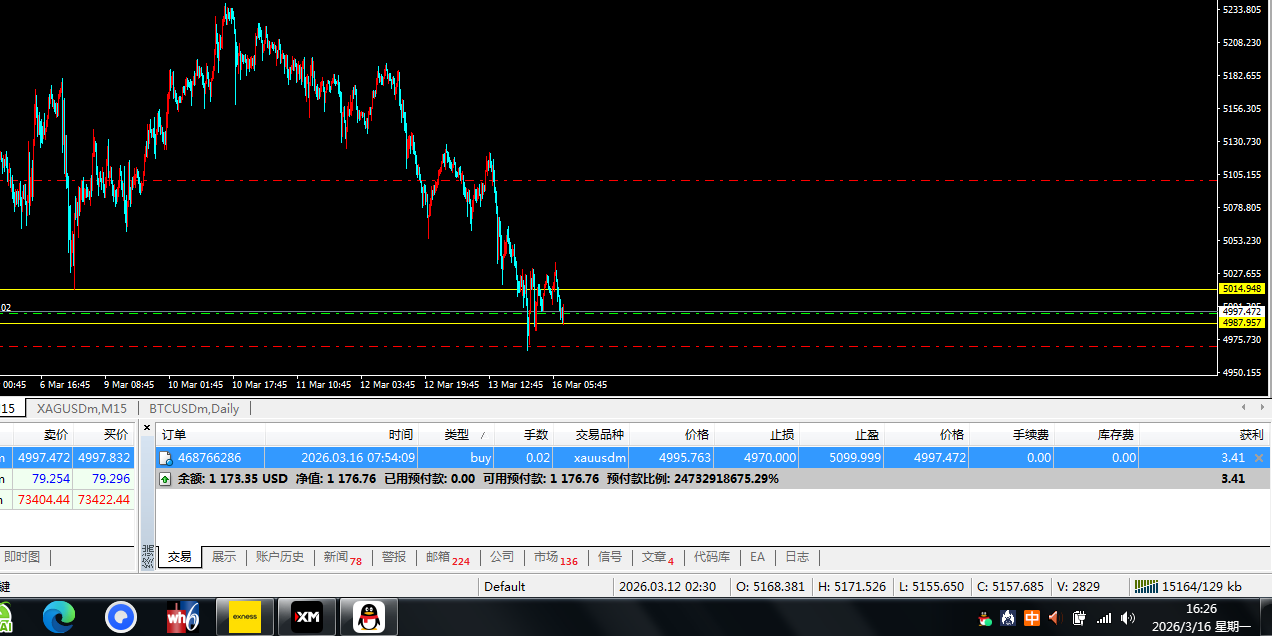Click the green balance arrow icon
Viewport: 1272px width, 636px height.
coord(165,479)
